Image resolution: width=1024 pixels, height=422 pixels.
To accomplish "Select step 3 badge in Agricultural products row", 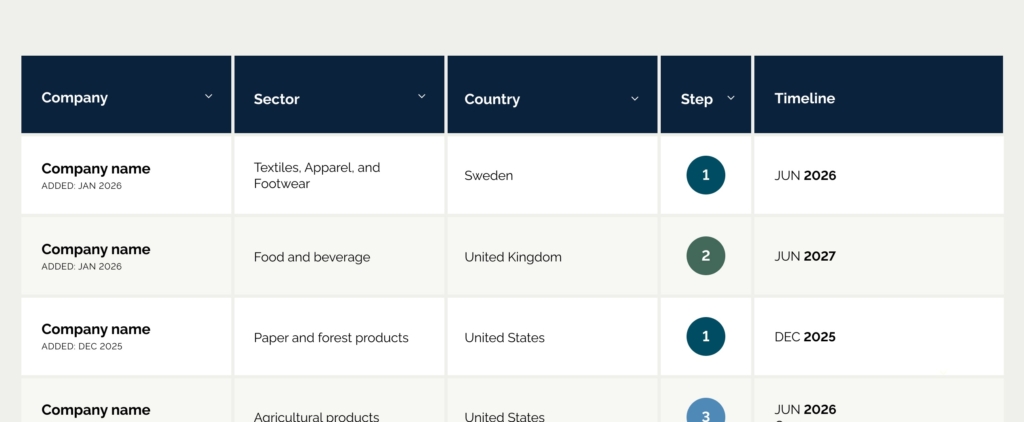I will click(x=705, y=412).
